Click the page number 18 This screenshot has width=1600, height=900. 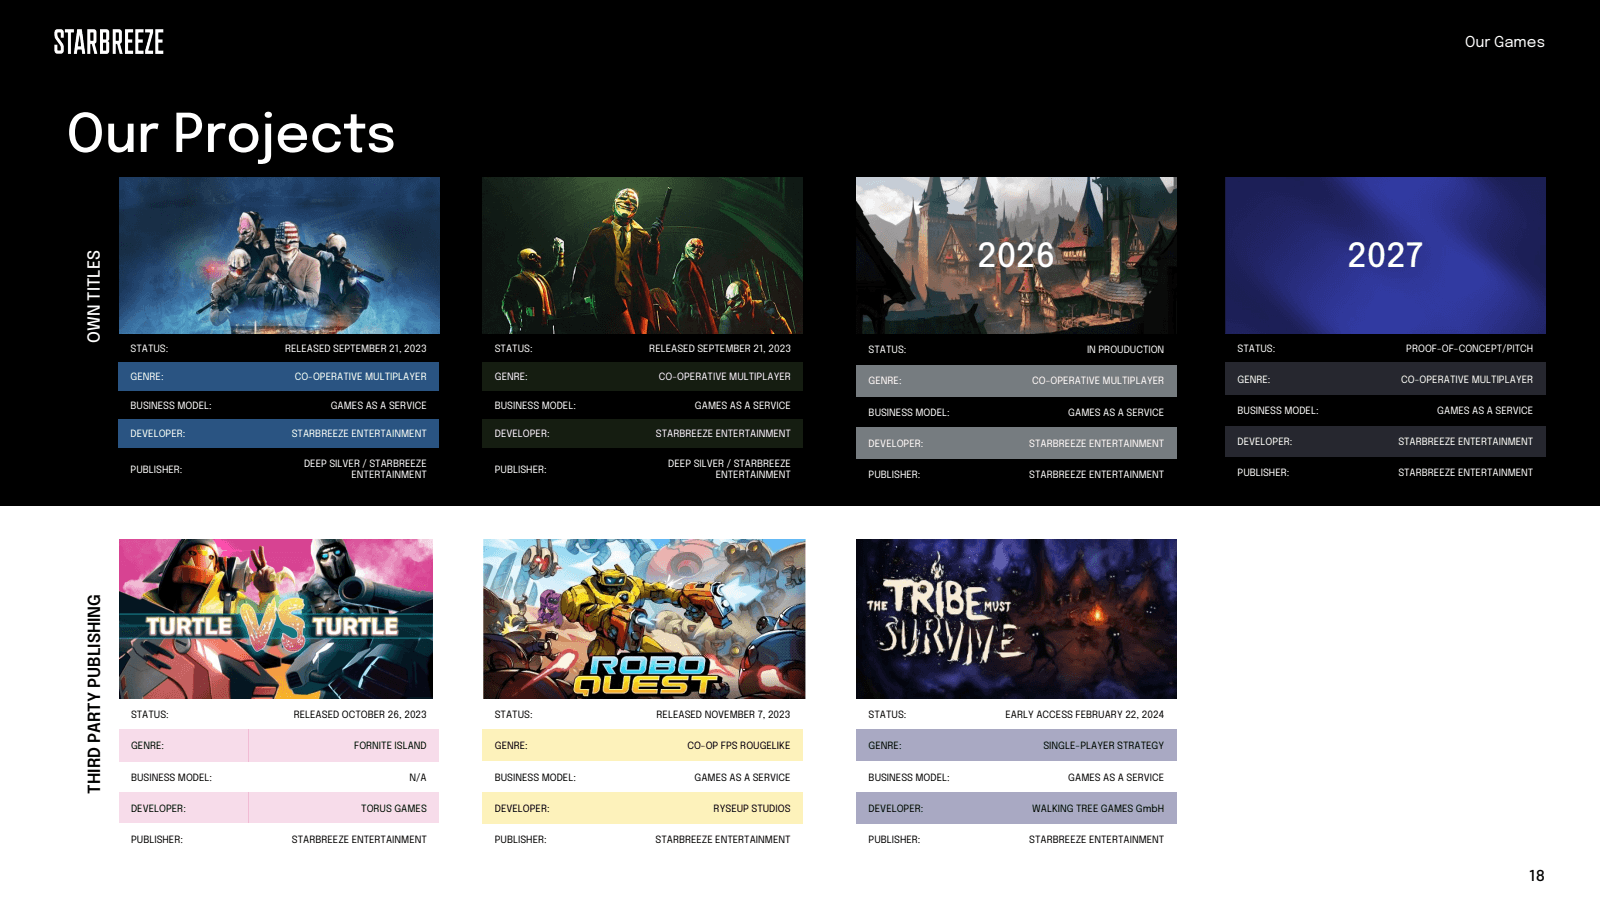point(1536,876)
